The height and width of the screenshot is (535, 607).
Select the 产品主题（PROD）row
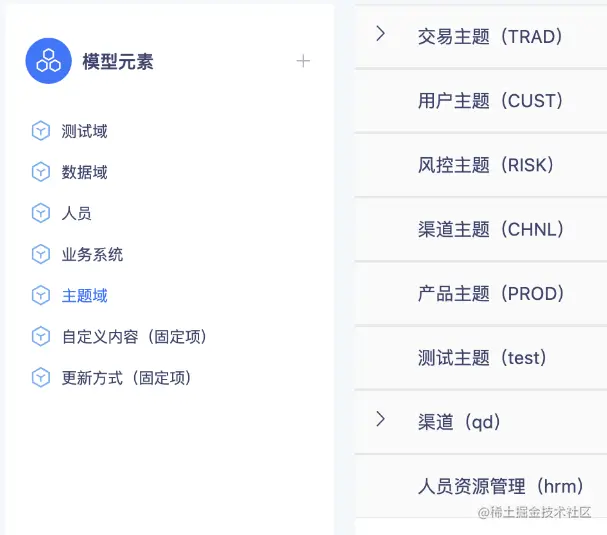coord(481,293)
